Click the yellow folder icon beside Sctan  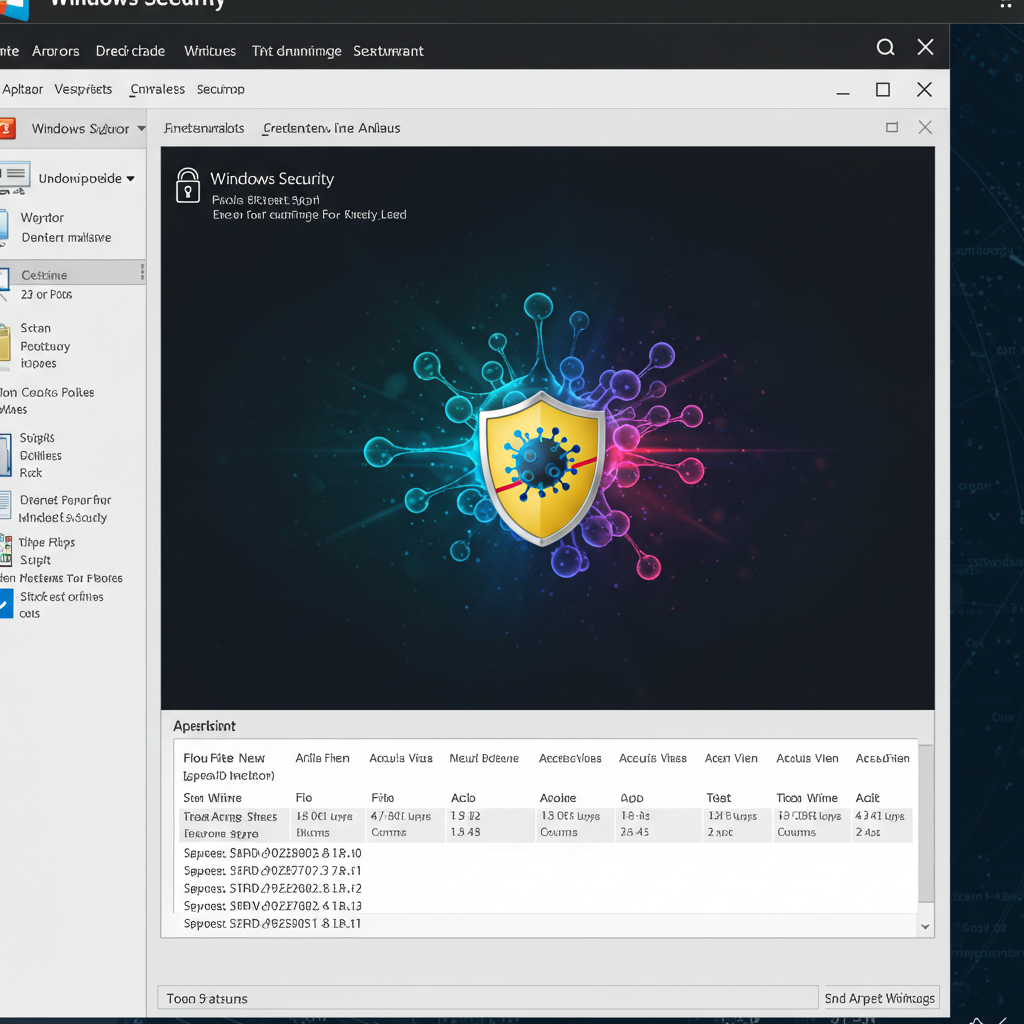click(x=5, y=343)
